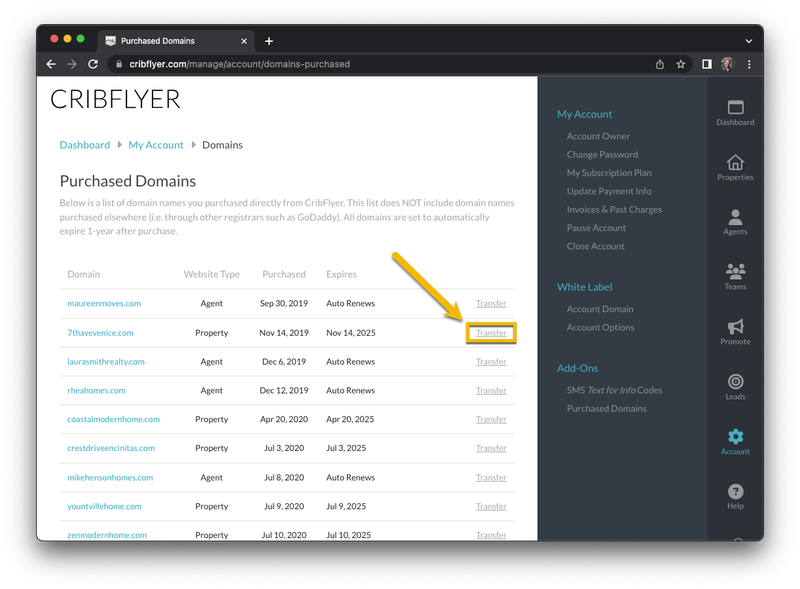
Task: Open Account Domain under White Label
Action: click(600, 309)
